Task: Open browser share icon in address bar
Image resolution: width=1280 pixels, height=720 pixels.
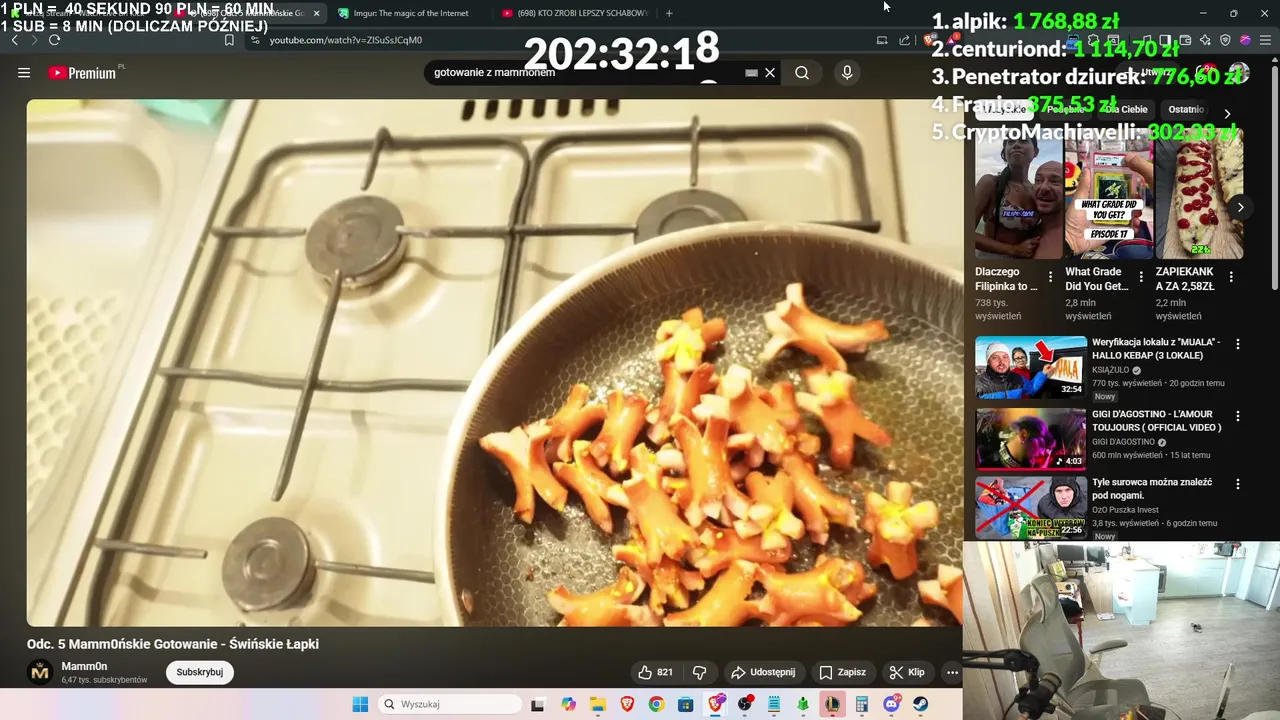Action: pos(905,40)
